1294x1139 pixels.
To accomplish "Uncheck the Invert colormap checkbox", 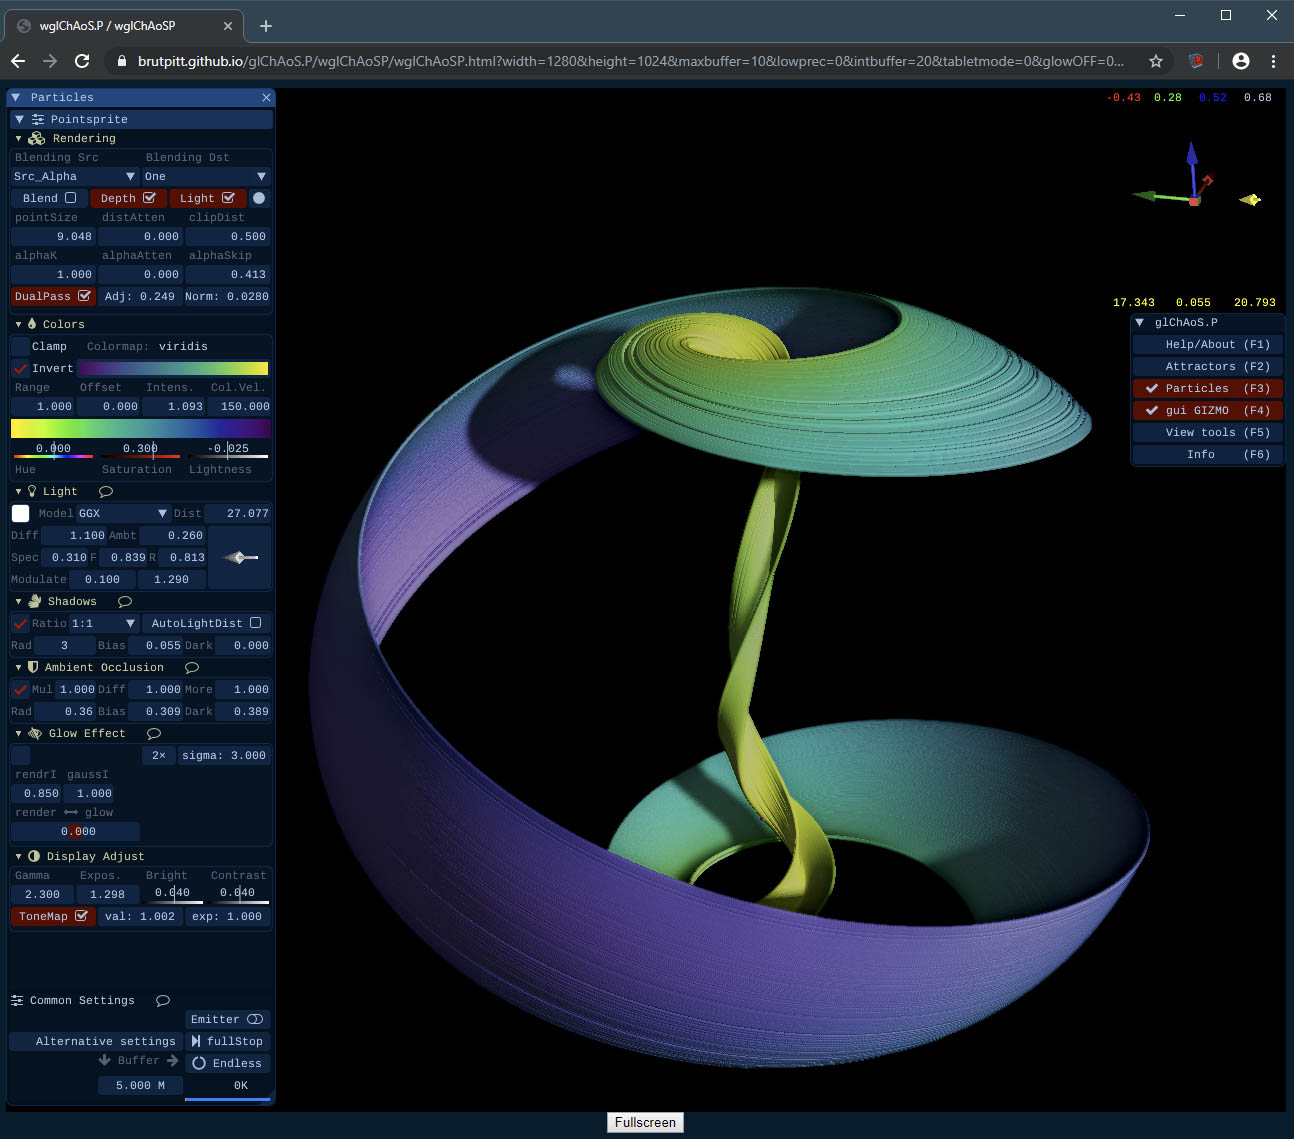I will pos(20,368).
